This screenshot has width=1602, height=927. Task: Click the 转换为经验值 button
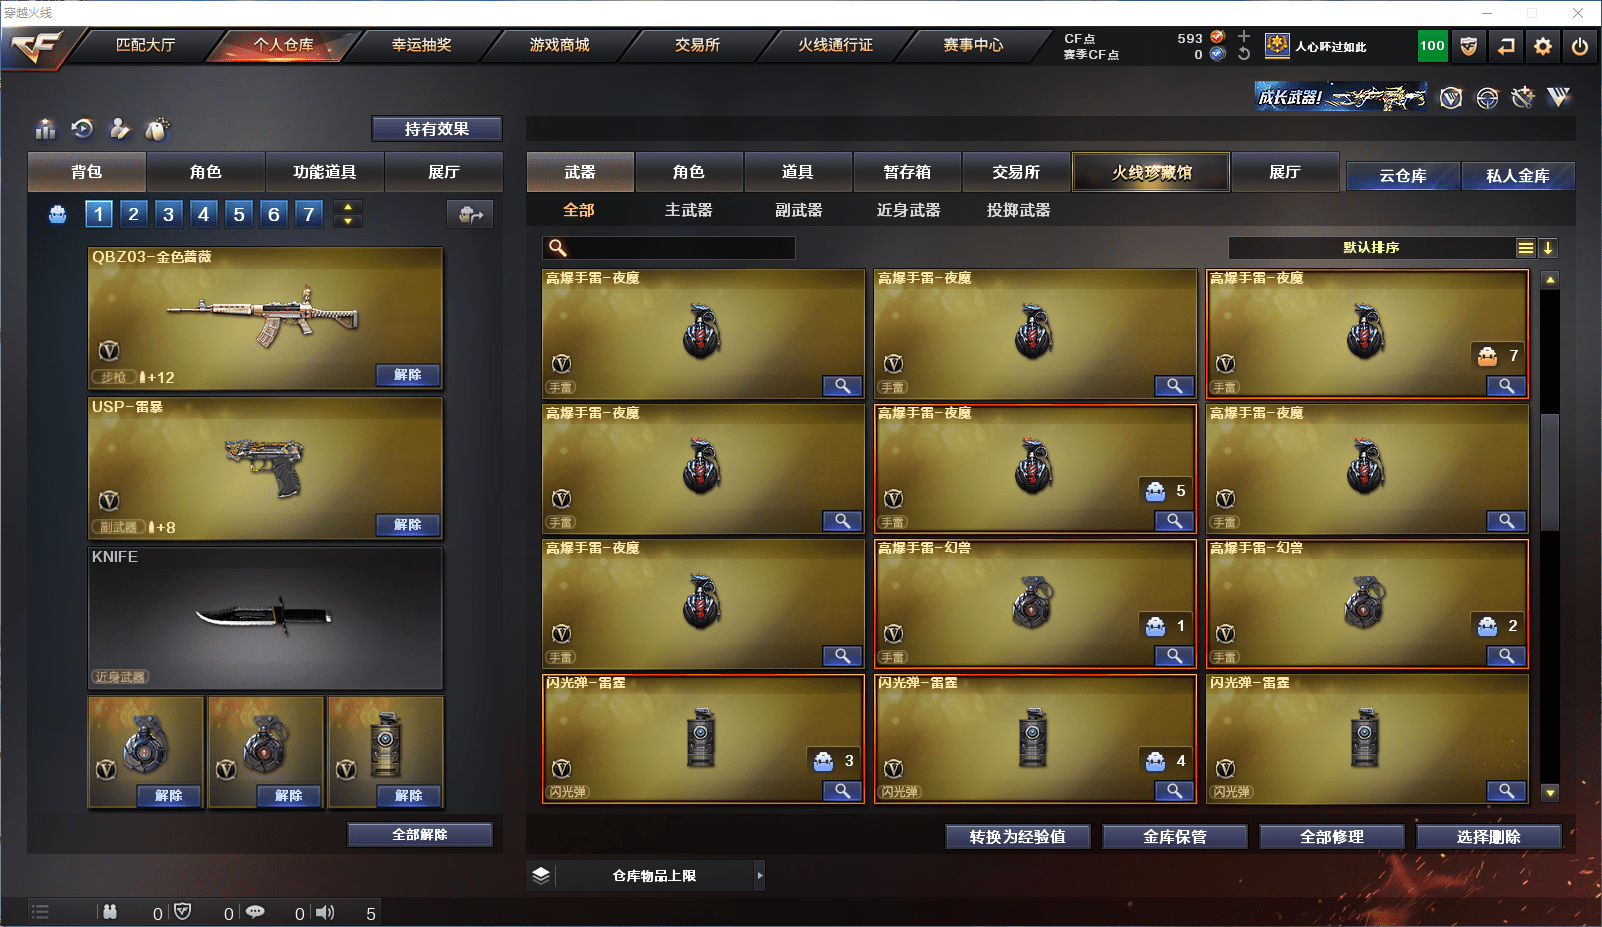click(1017, 837)
